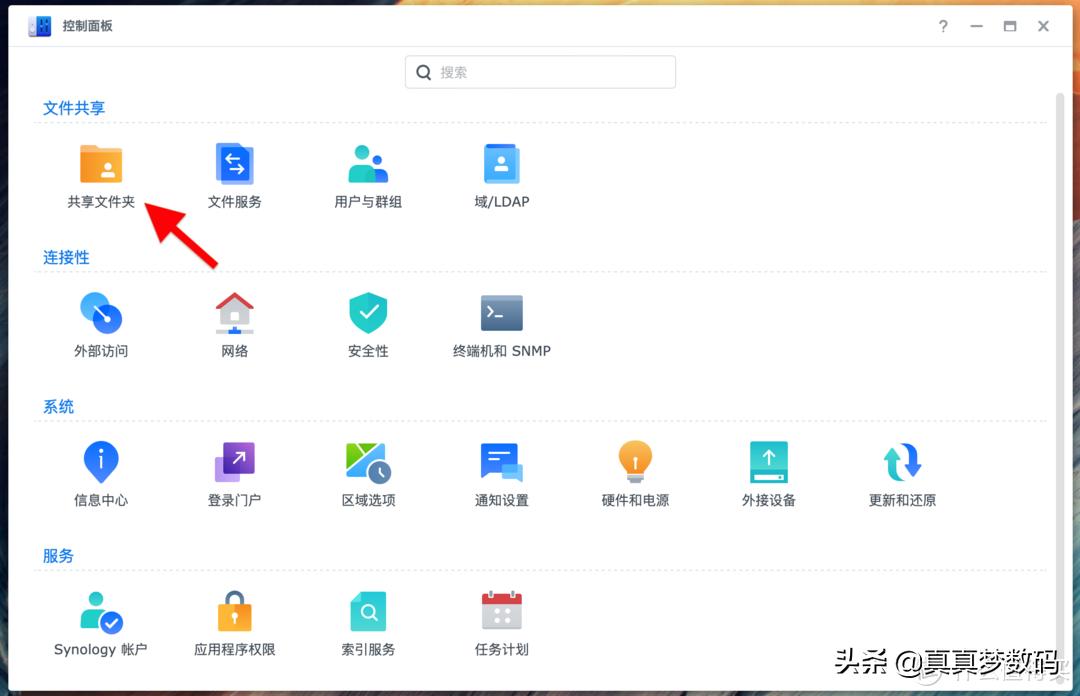Open 区域选项 (Regional Options)
This screenshot has width=1080, height=696.
(x=367, y=471)
